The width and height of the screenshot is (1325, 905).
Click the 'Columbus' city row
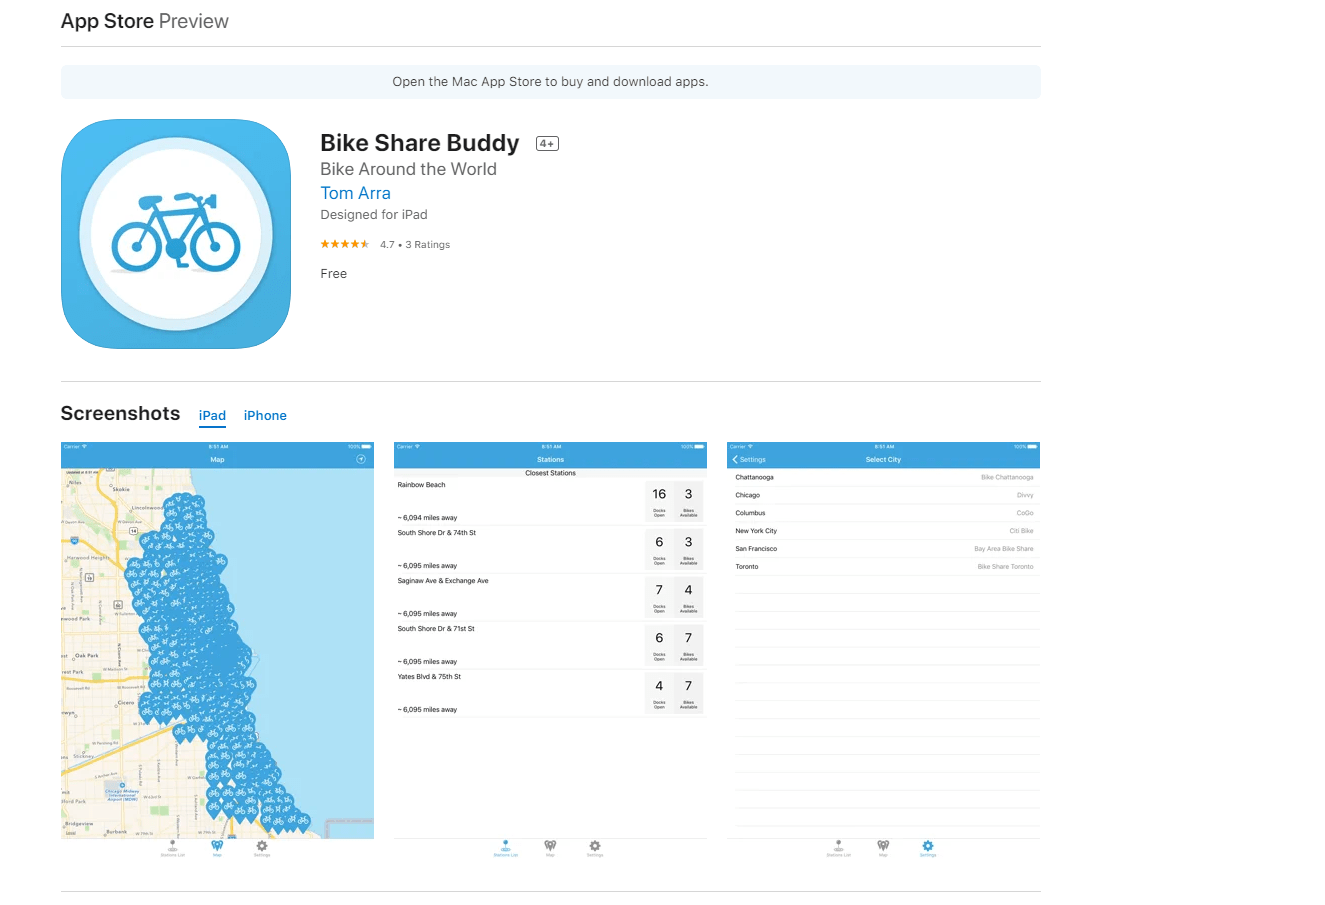[883, 513]
